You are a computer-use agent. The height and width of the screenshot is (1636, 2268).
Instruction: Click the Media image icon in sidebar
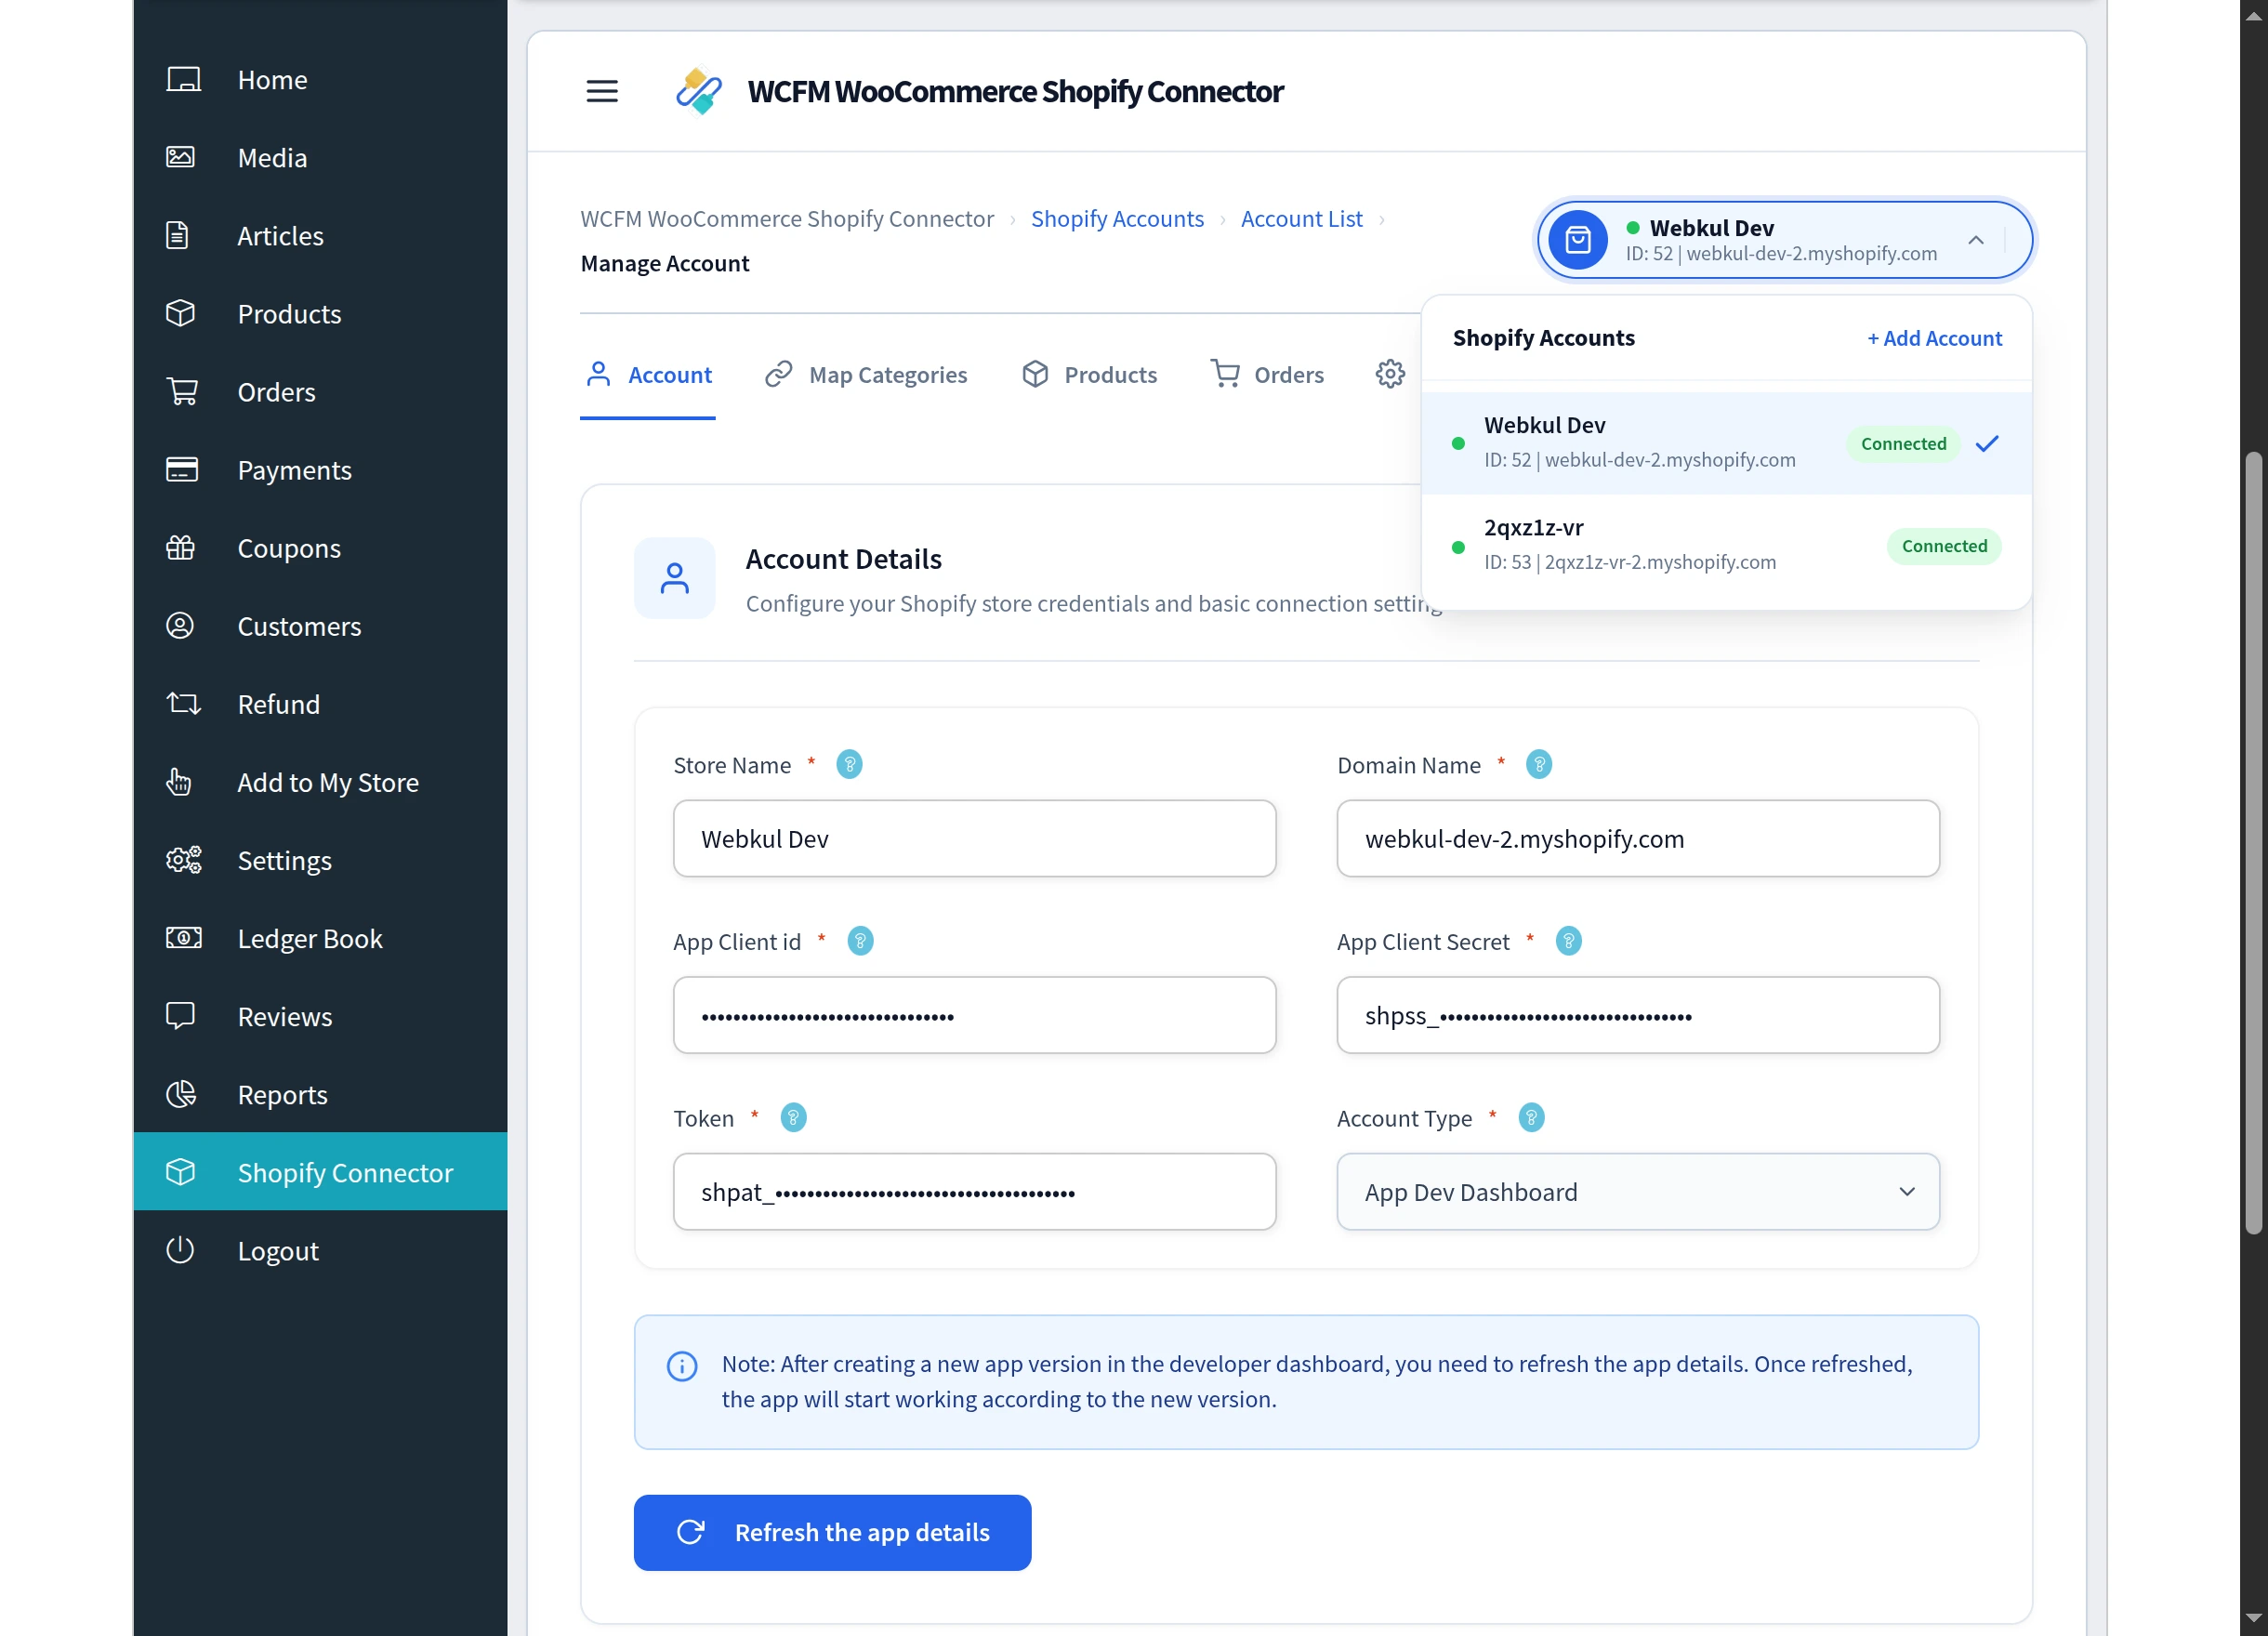click(x=181, y=157)
